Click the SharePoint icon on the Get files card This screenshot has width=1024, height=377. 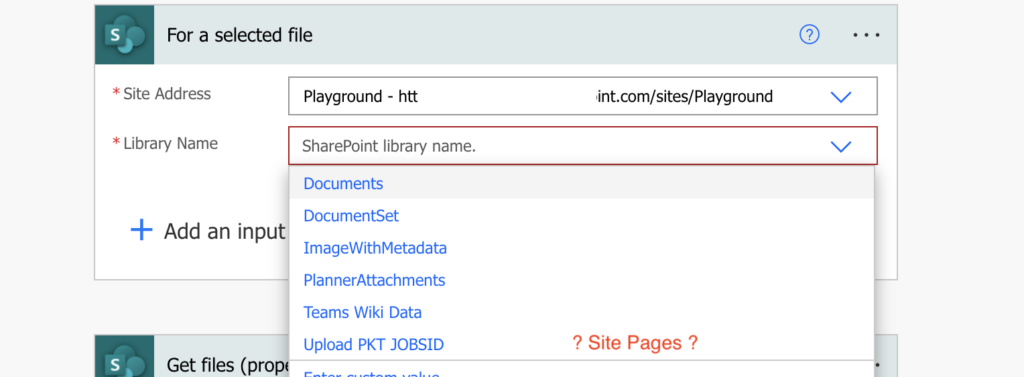coord(125,356)
